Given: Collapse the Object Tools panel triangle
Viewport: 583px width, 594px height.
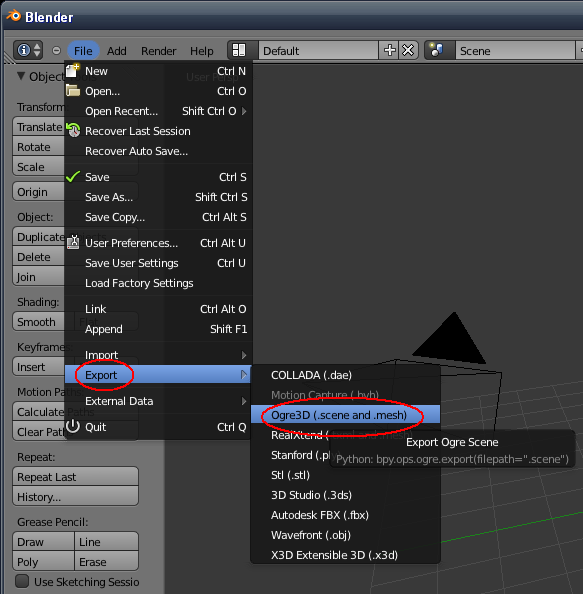Looking at the screenshot, I should tap(21, 76).
